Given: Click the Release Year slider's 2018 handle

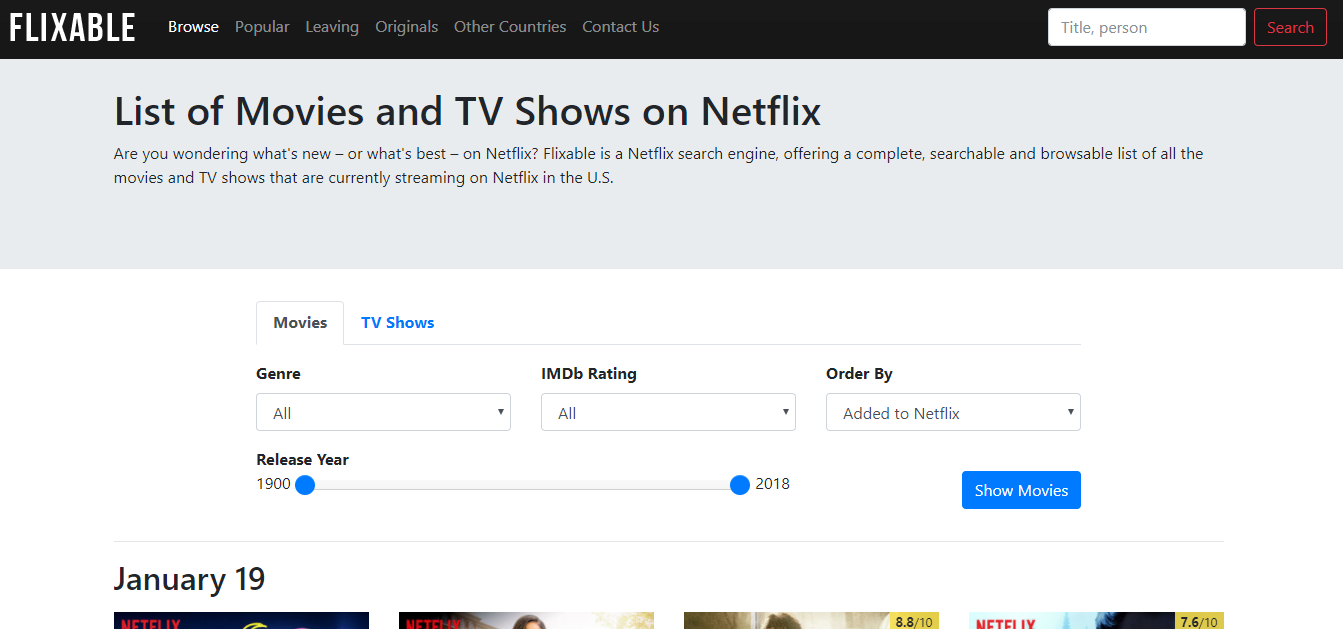Looking at the screenshot, I should pos(740,485).
